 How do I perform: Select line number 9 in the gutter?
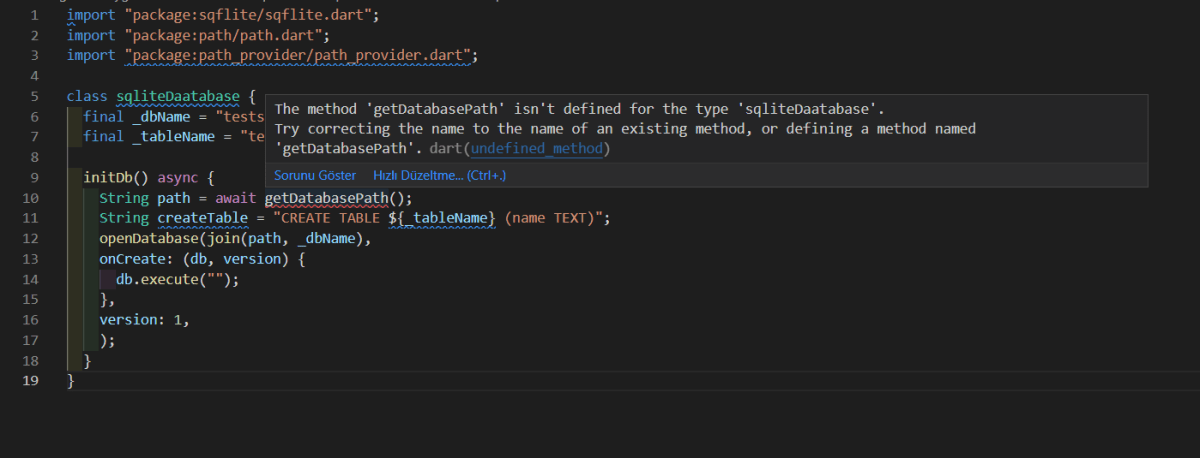point(36,177)
